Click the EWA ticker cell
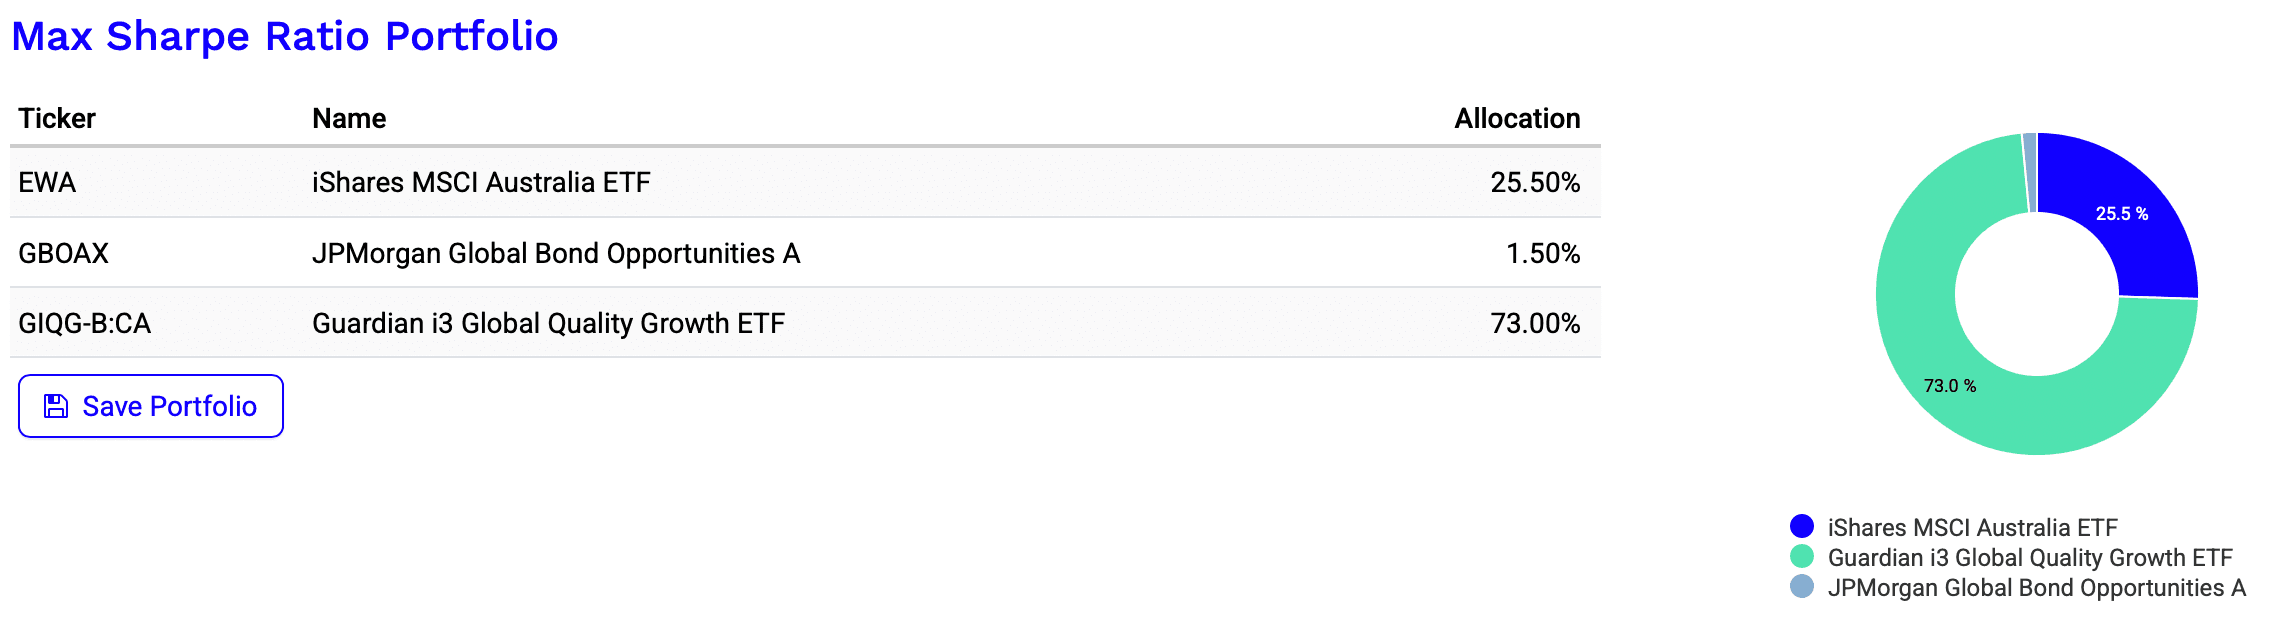 (x=47, y=182)
